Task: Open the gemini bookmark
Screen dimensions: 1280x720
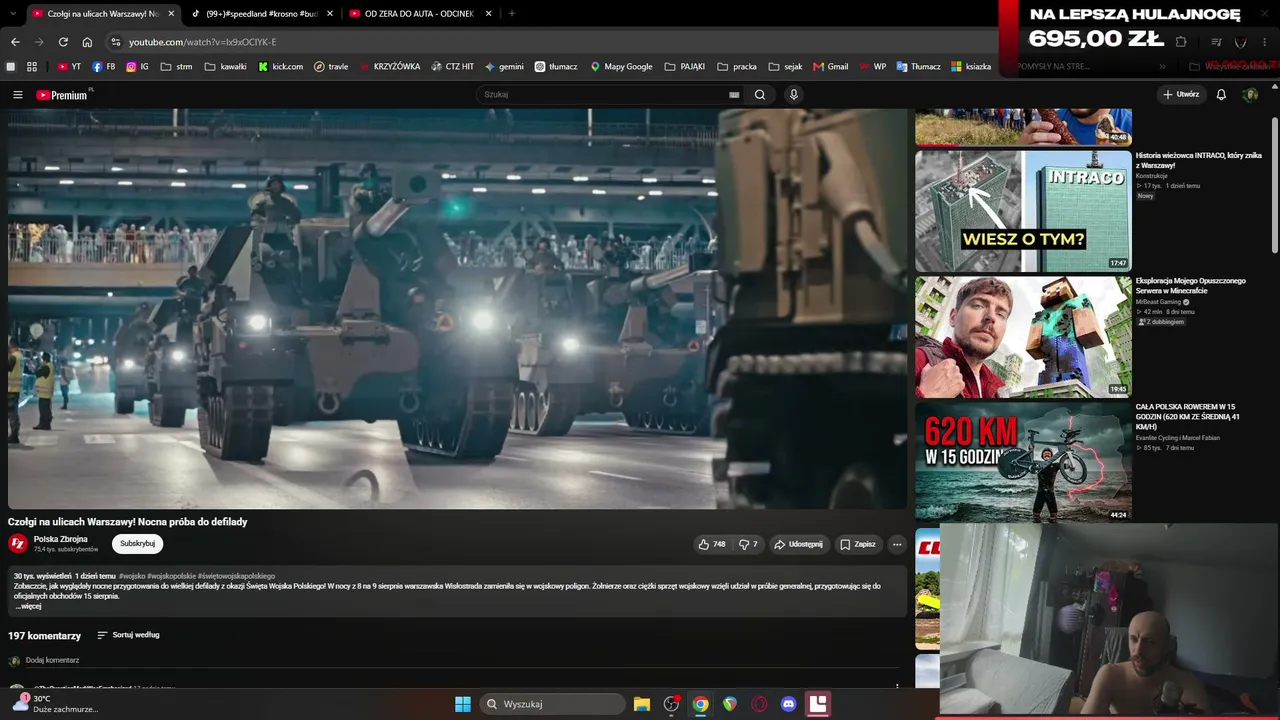Action: point(504,67)
